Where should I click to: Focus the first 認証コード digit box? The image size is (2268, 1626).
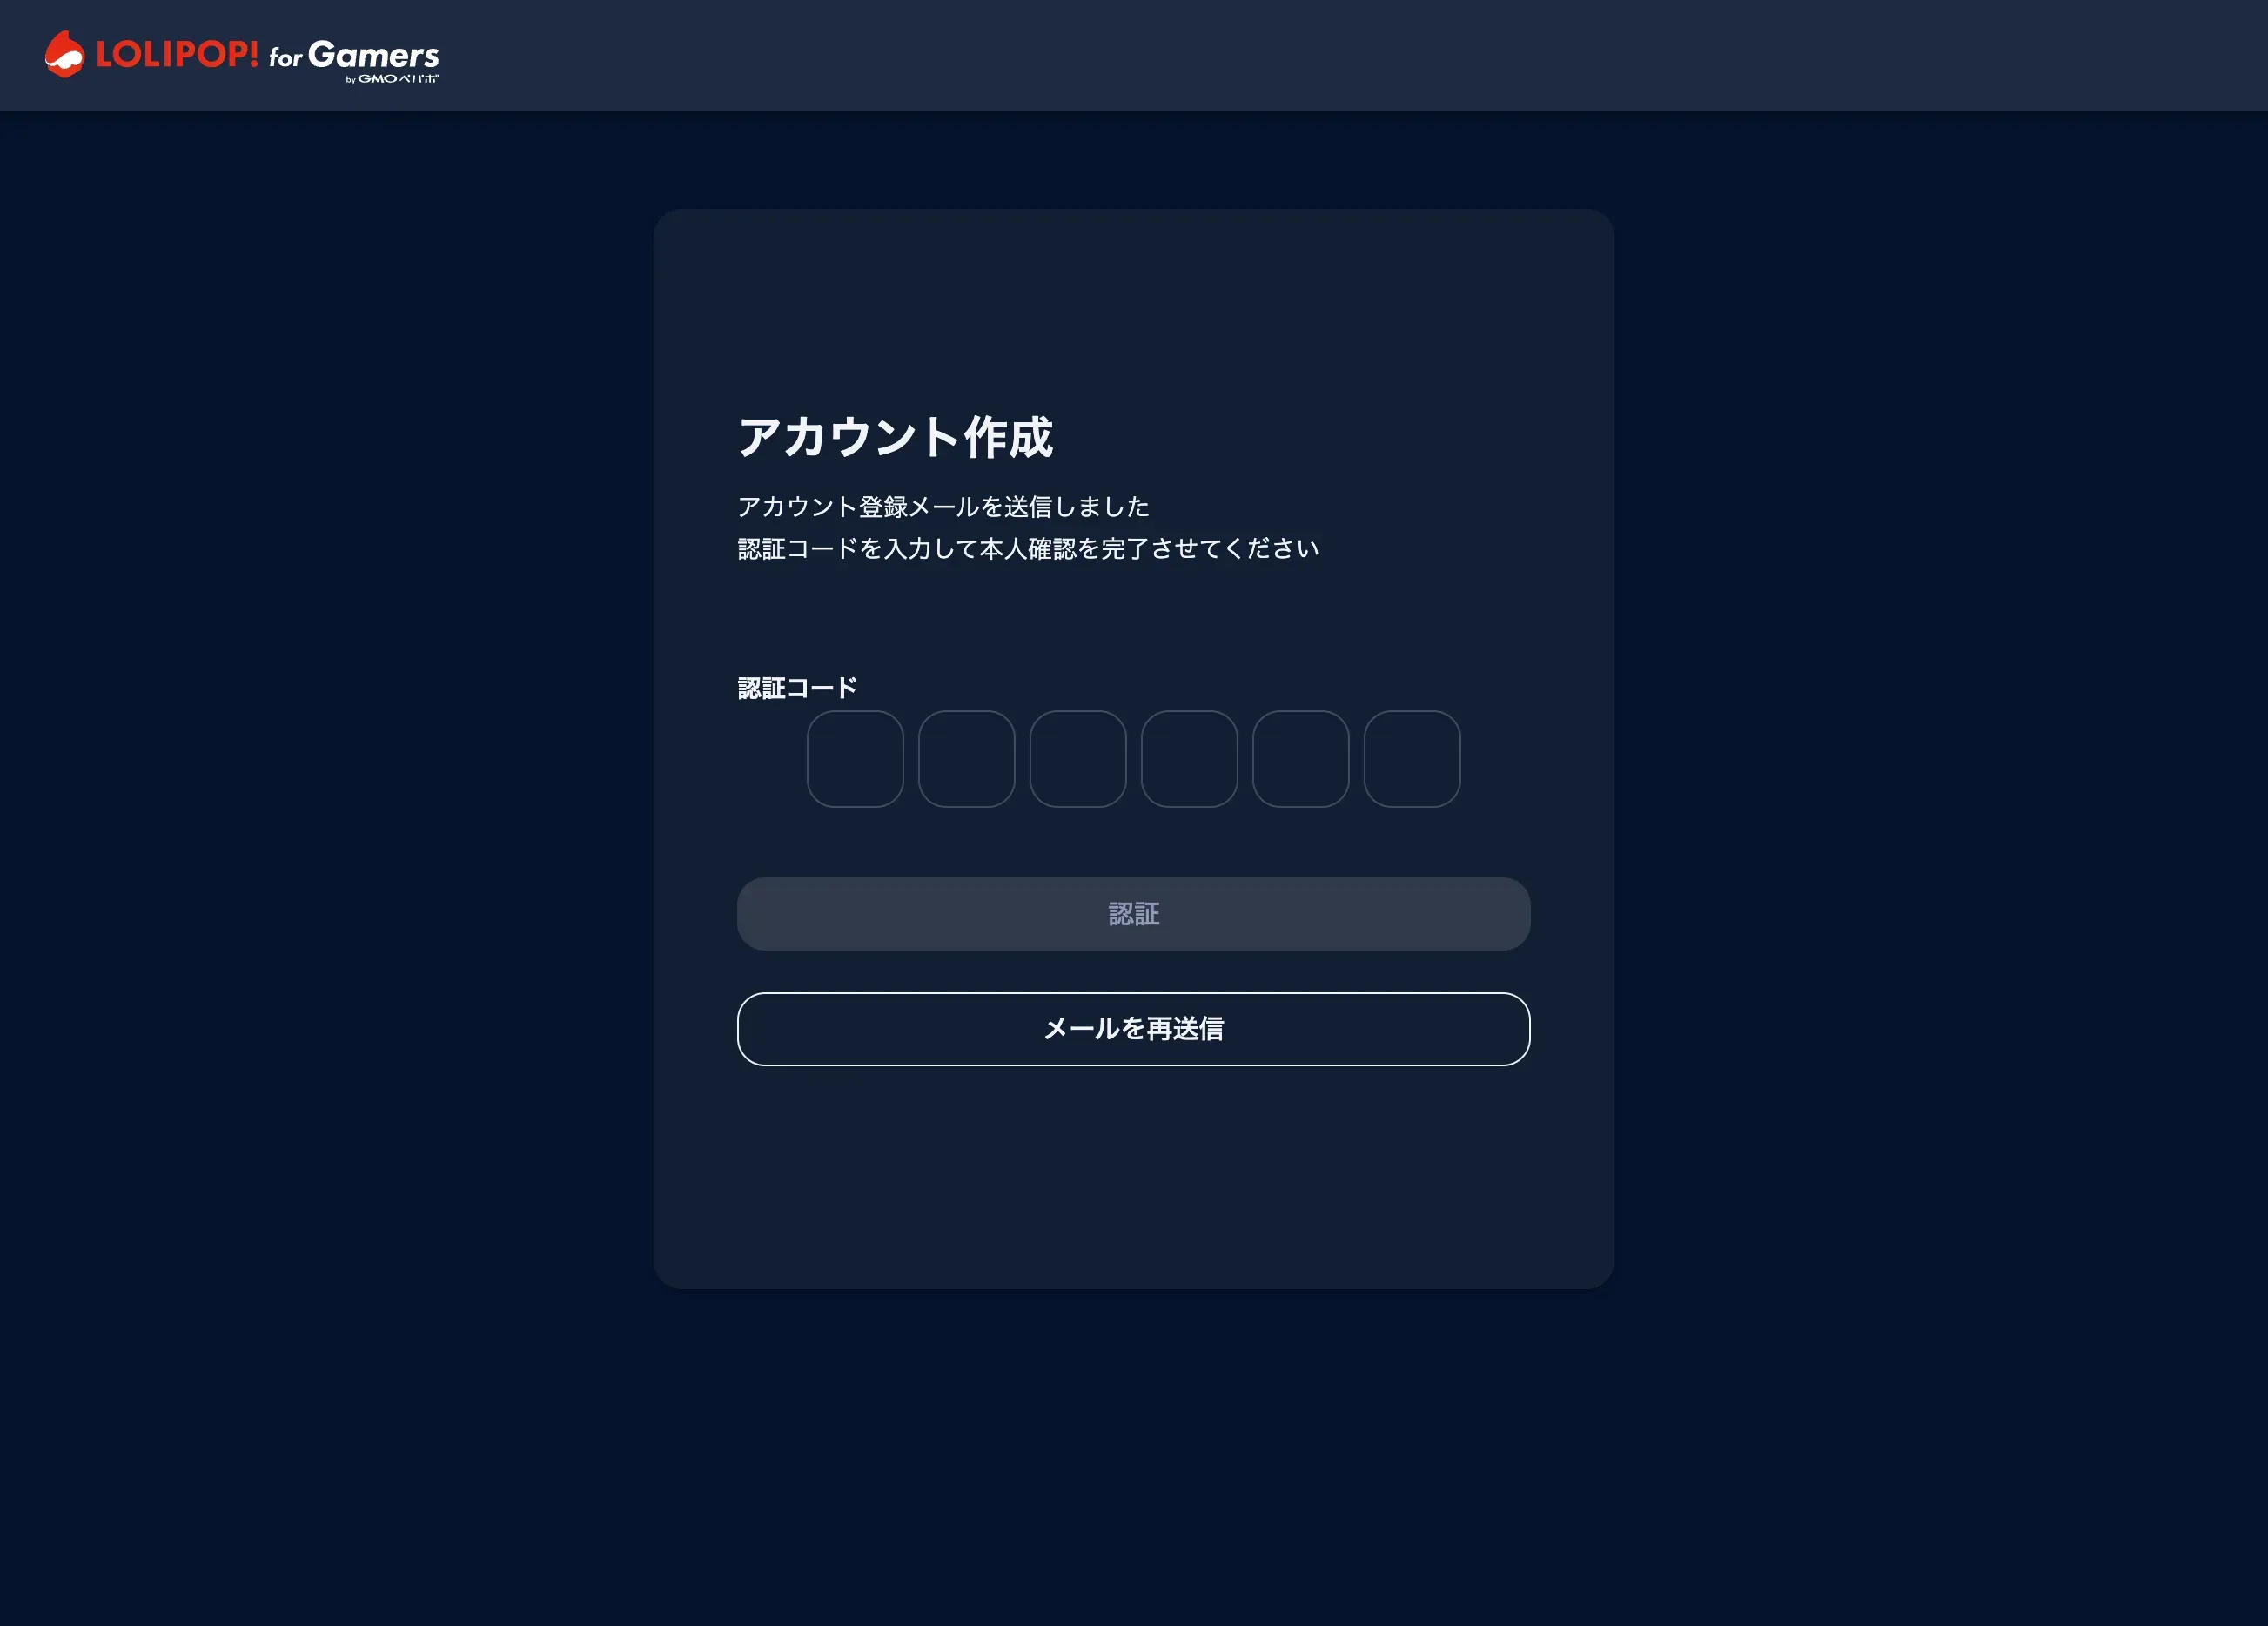(x=855, y=759)
